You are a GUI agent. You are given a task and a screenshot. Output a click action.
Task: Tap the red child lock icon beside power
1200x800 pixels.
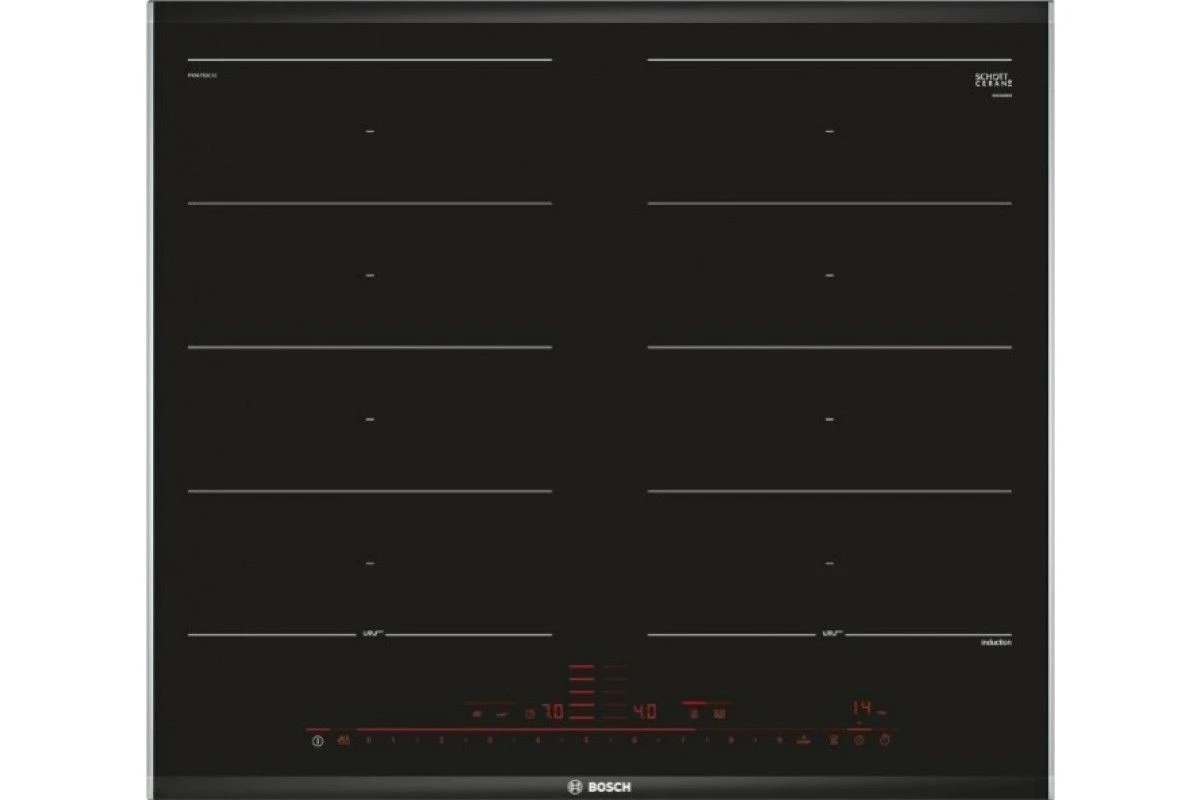(344, 741)
